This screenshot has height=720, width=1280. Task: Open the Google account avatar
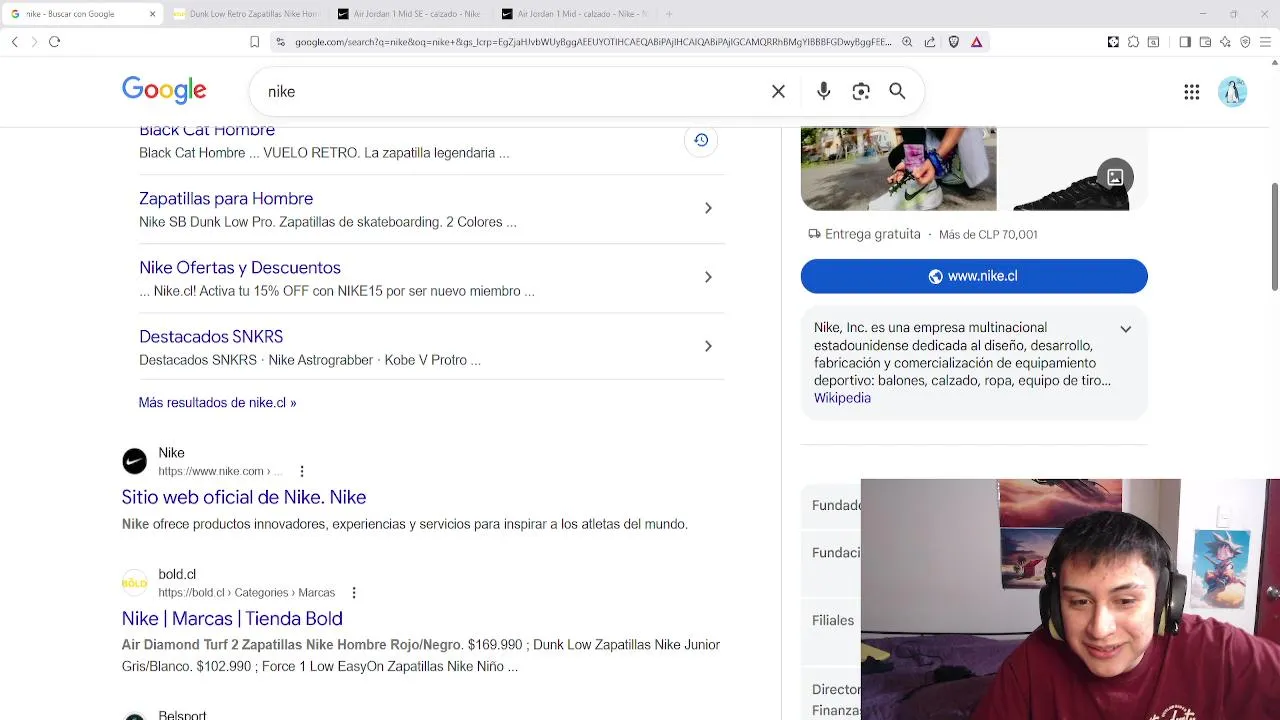[x=1232, y=92]
